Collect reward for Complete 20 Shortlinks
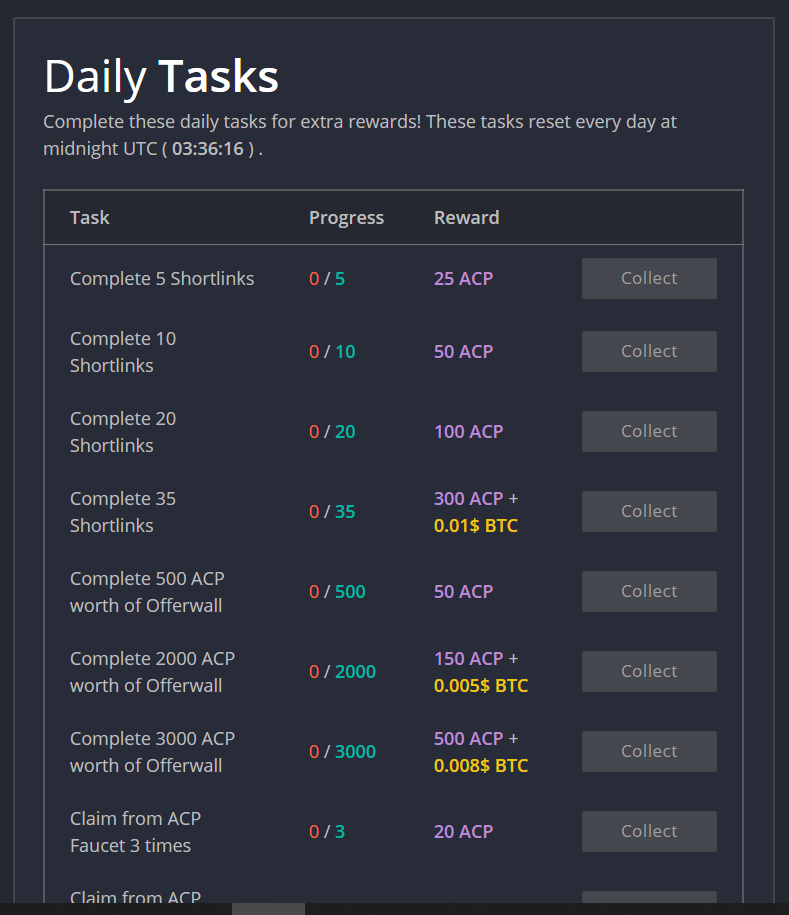 649,431
